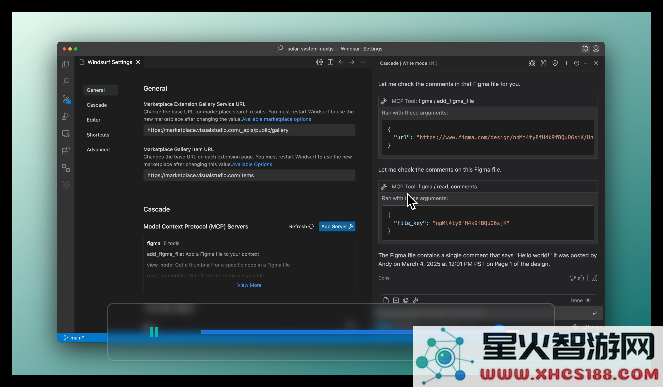Image resolution: width=663 pixels, height=387 pixels.
Task: Toggle the layout icon in title bar
Action: [x=585, y=49]
